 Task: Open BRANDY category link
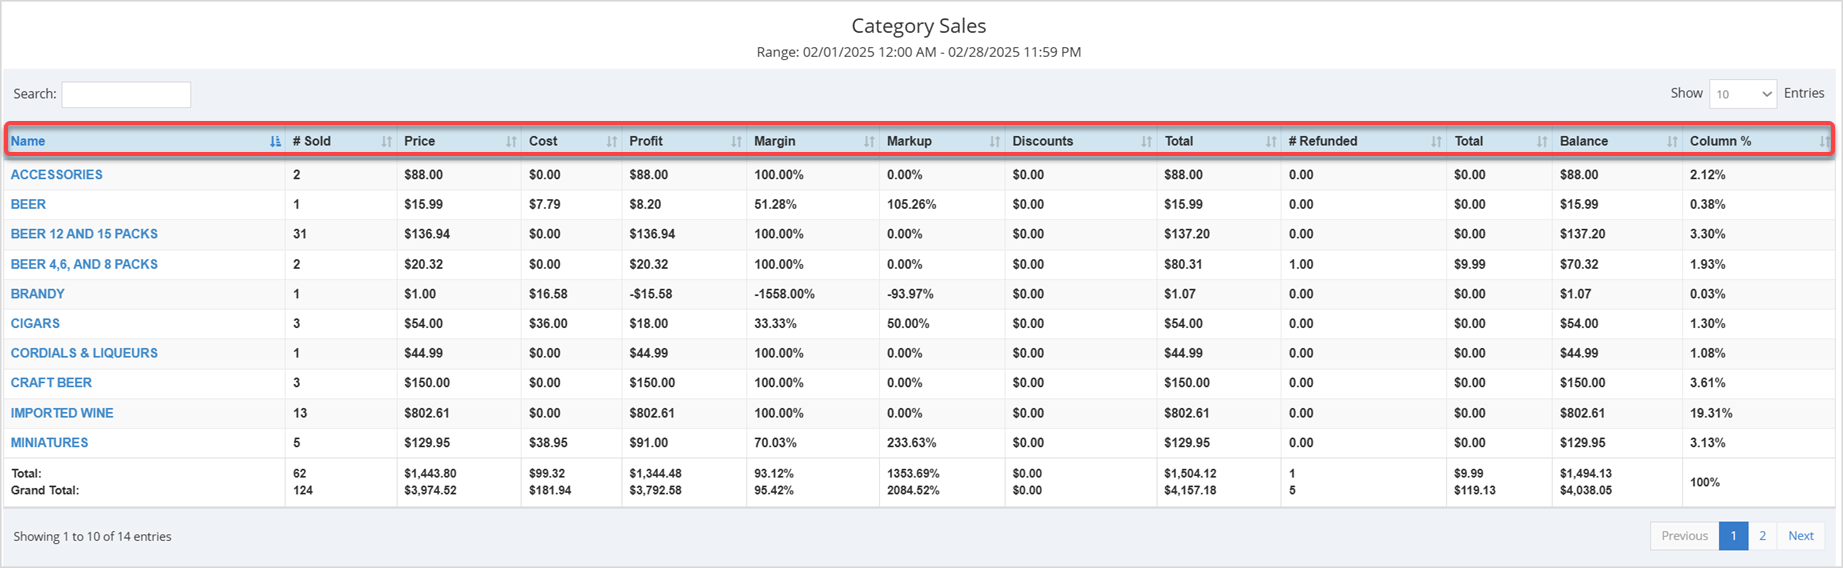(37, 294)
